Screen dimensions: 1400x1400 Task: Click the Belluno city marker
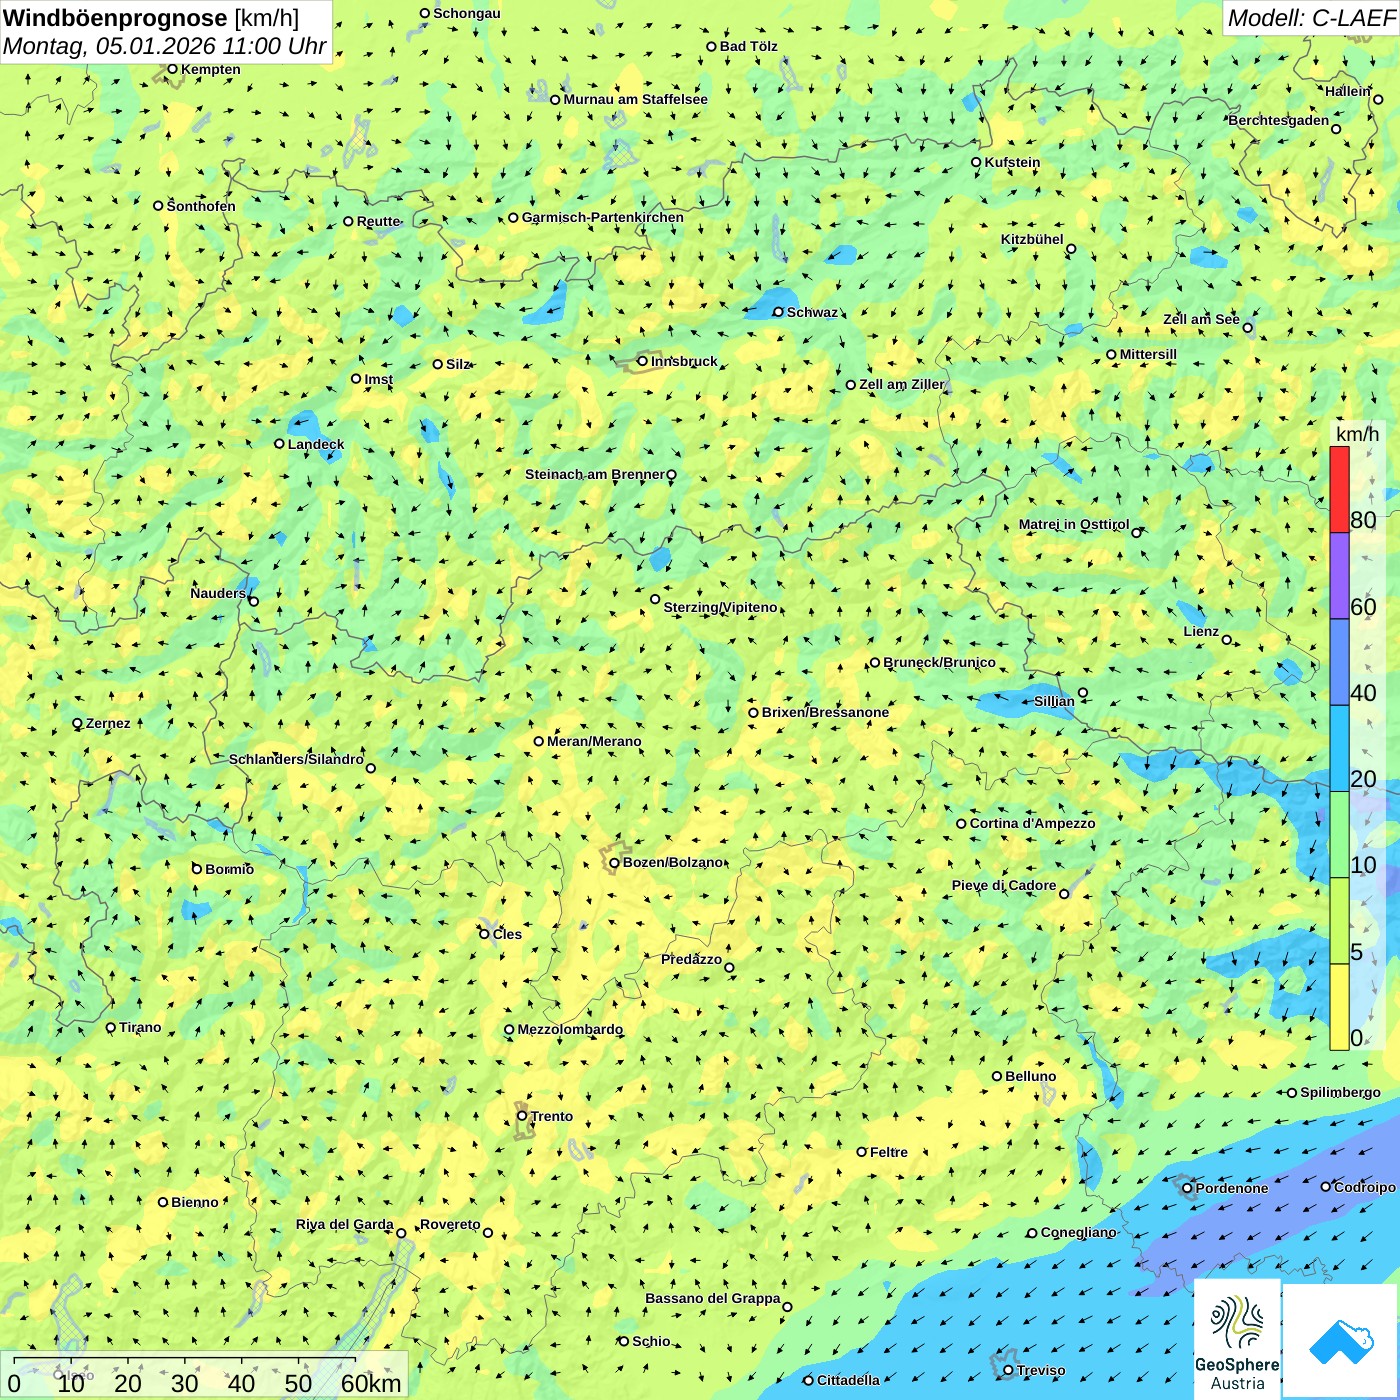[997, 1076]
